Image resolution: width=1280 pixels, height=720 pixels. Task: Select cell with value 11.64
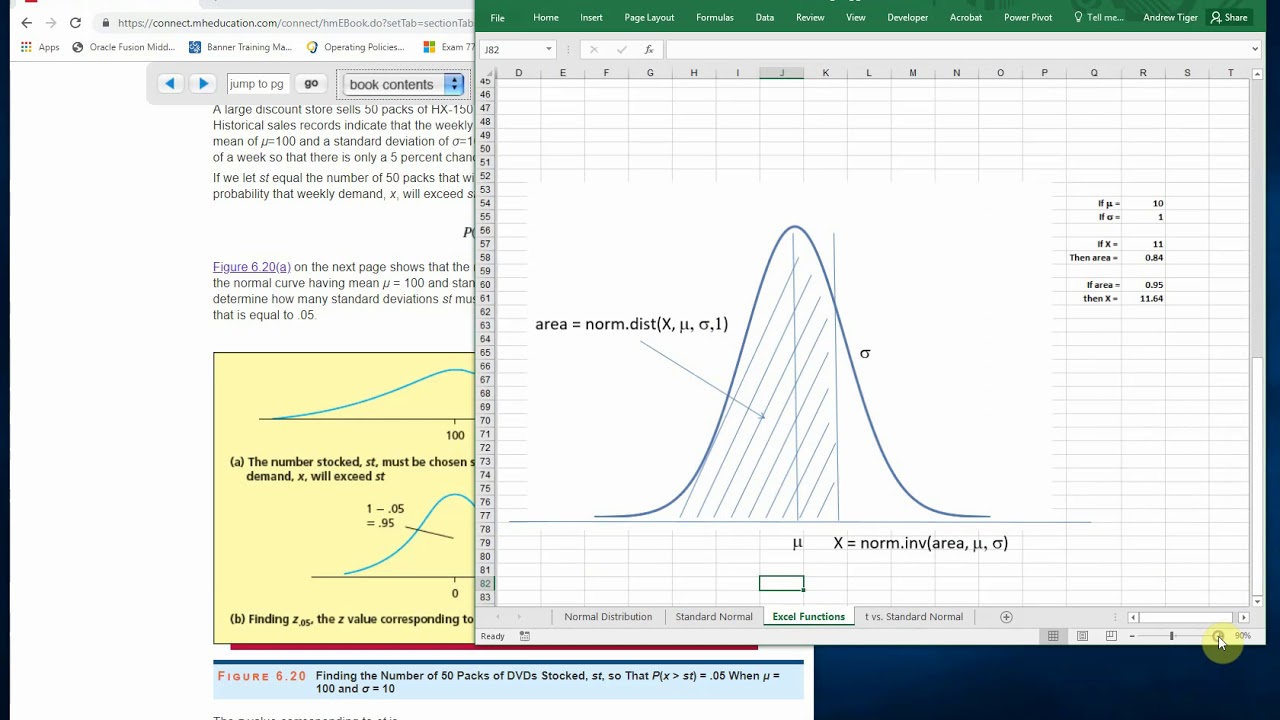point(1143,298)
